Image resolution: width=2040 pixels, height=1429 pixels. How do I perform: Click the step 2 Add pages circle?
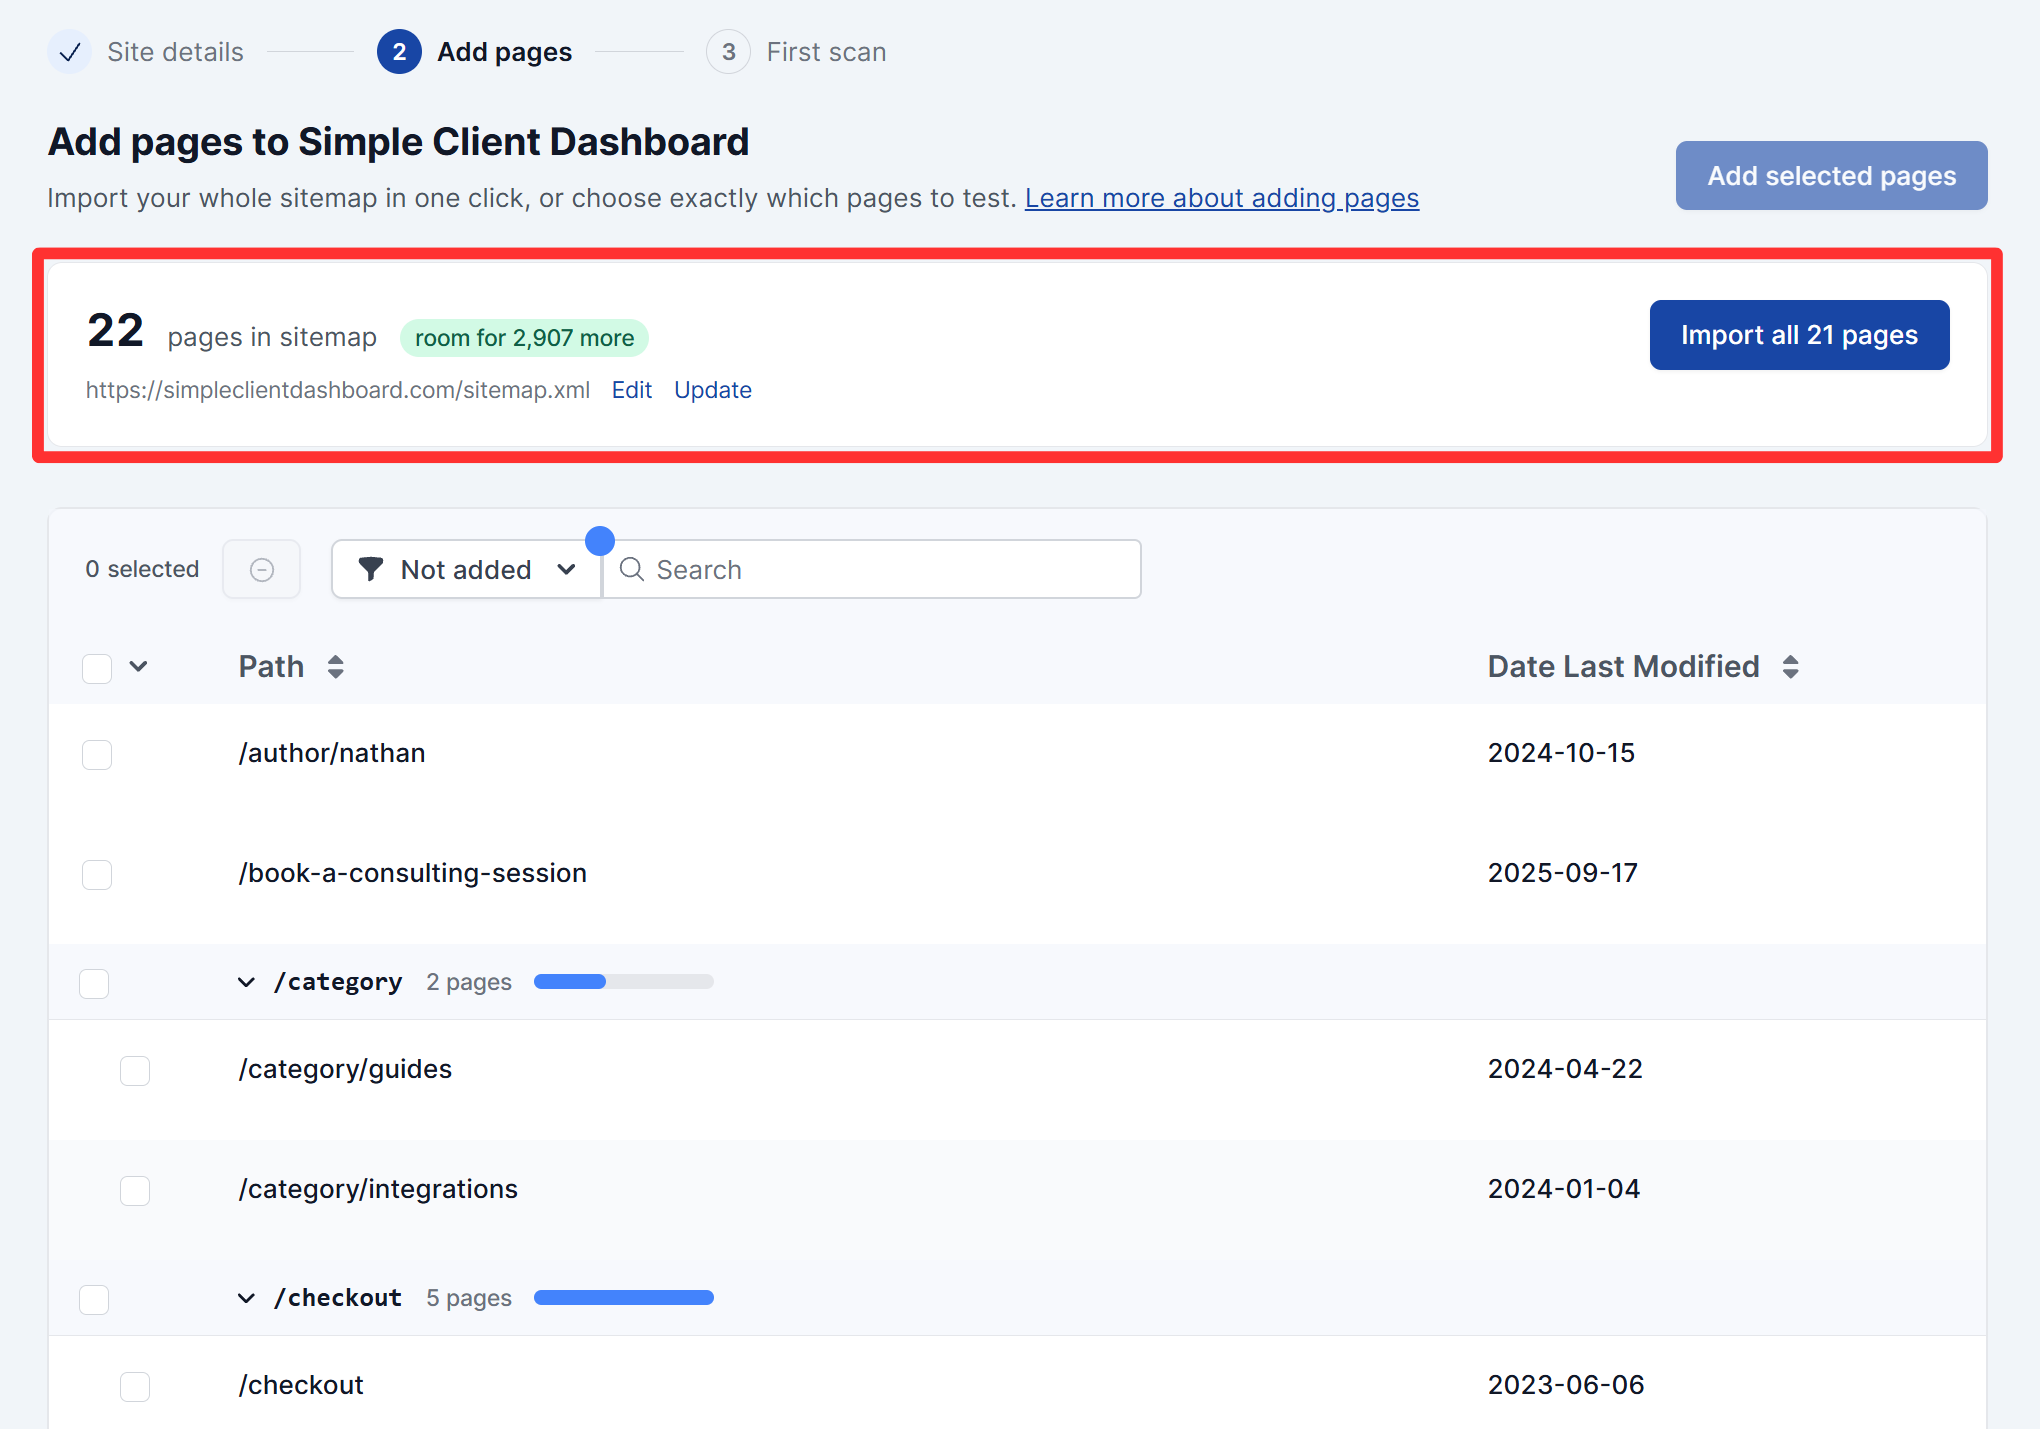pyautogui.click(x=399, y=52)
